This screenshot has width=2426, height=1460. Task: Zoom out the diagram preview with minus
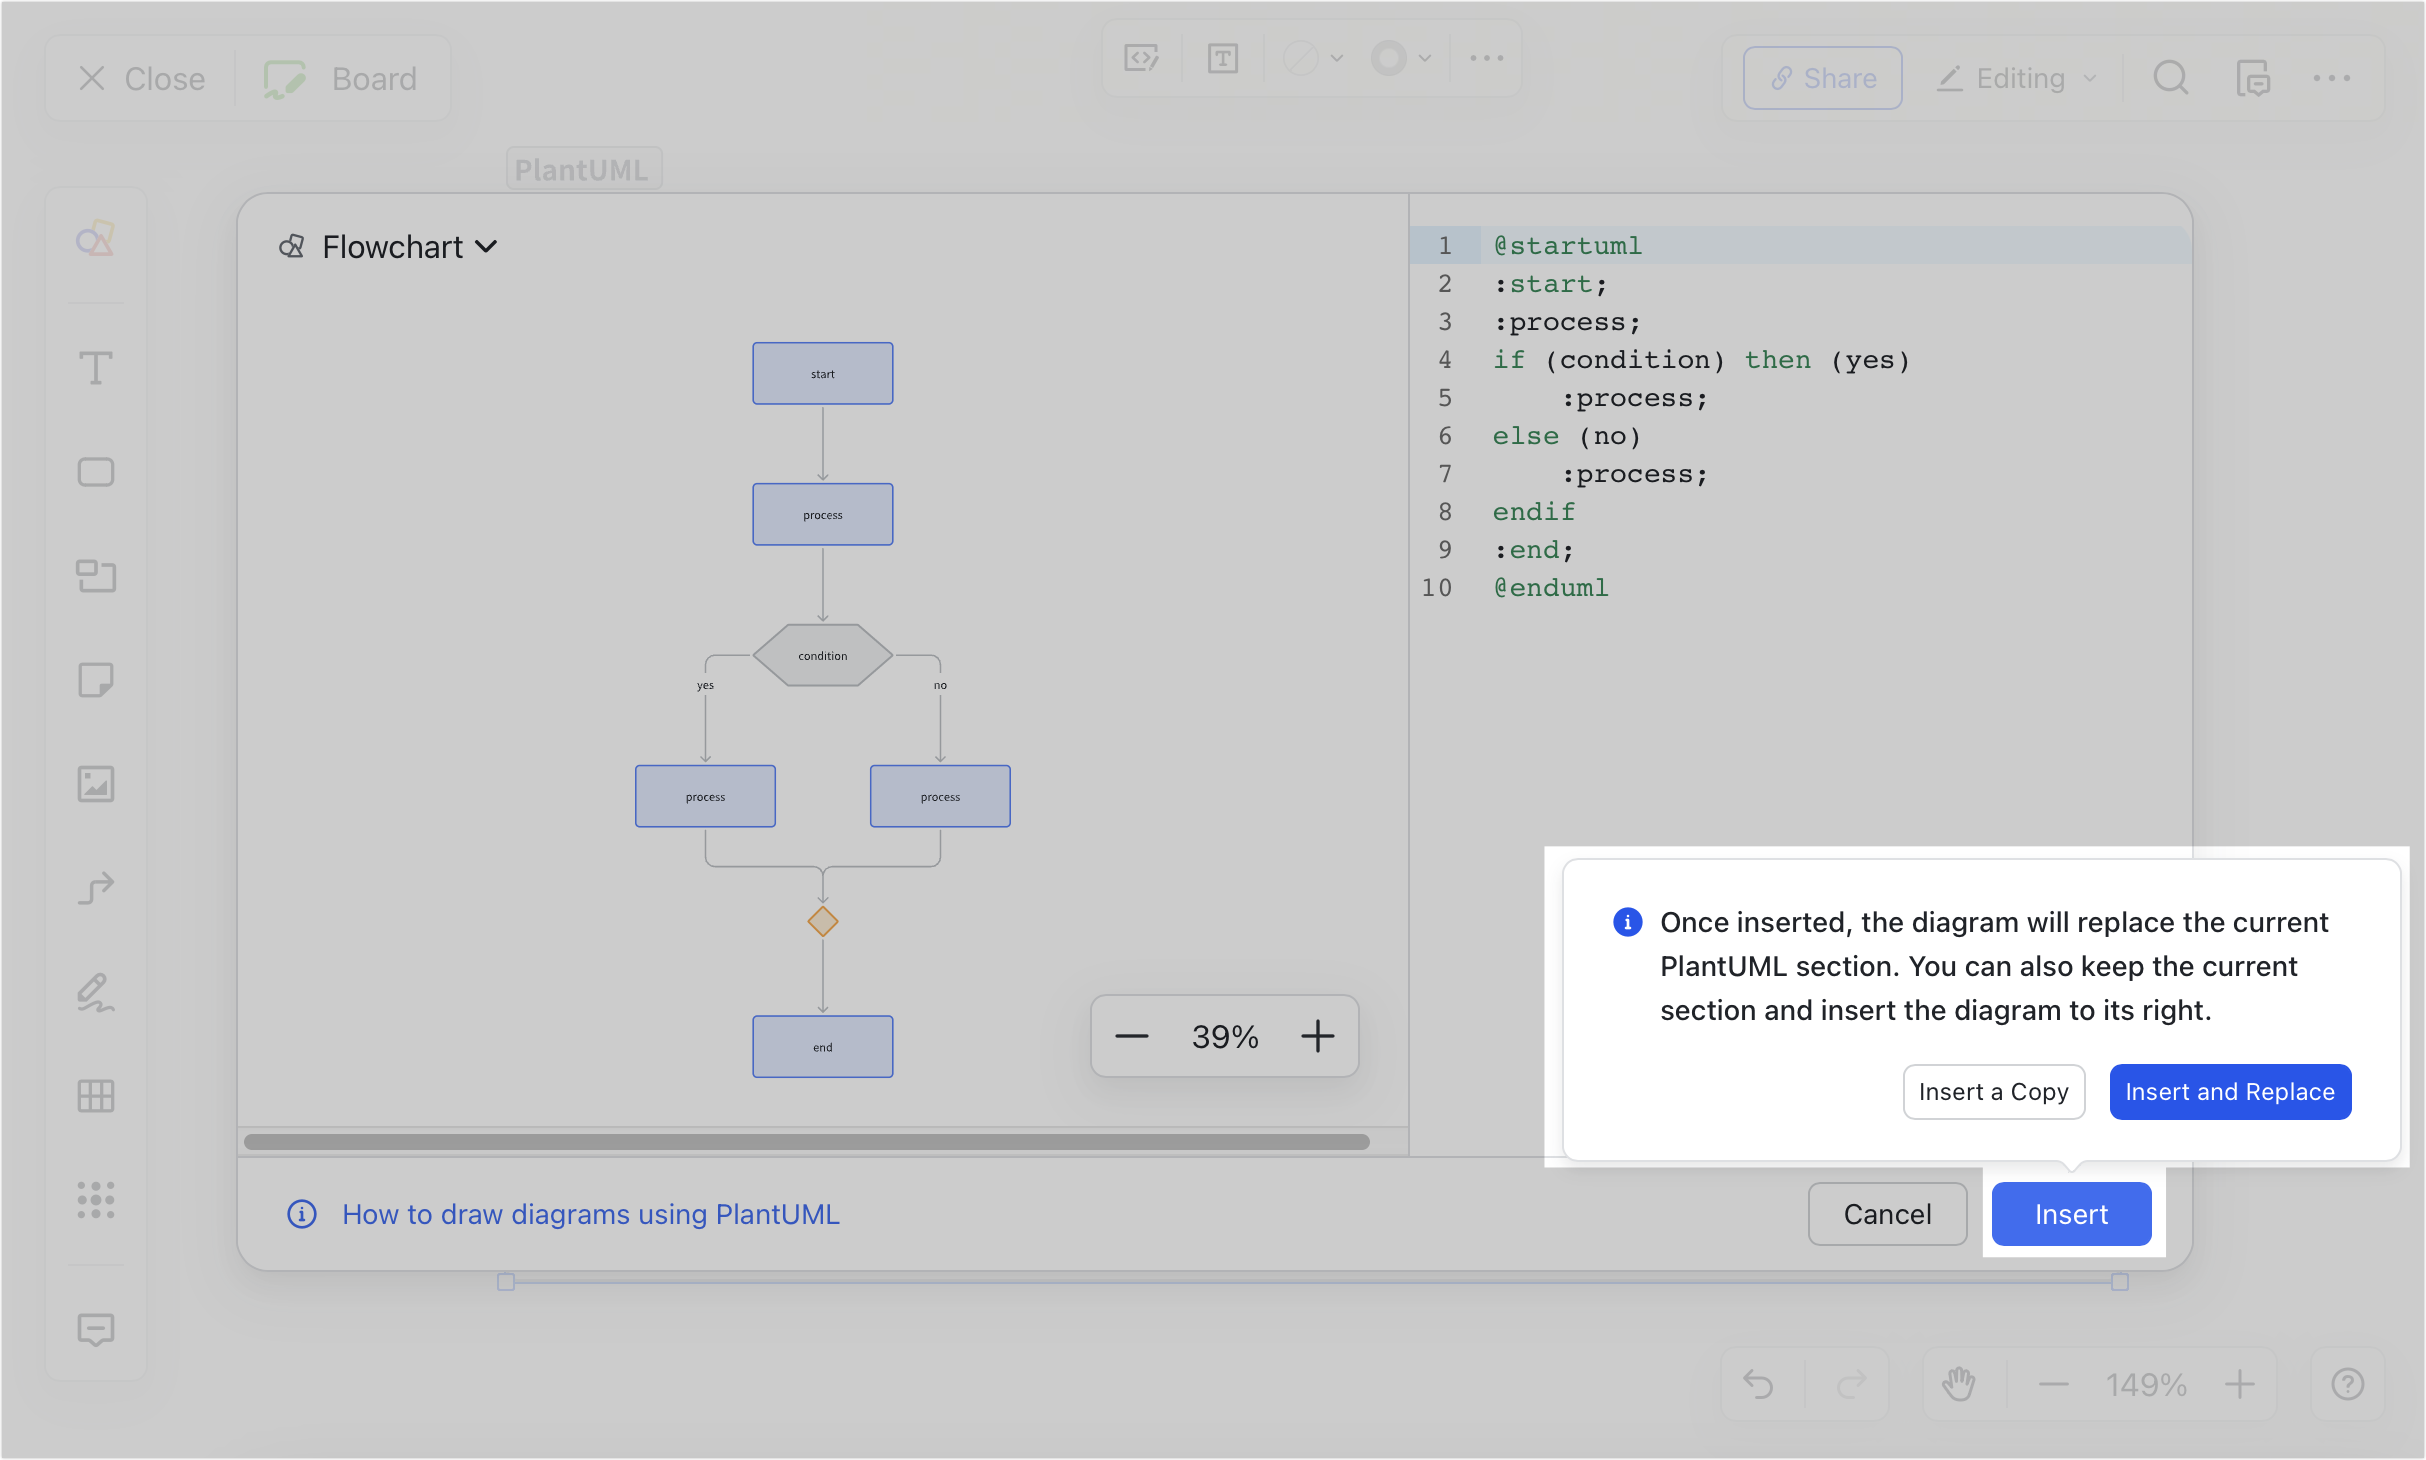tap(1131, 1036)
